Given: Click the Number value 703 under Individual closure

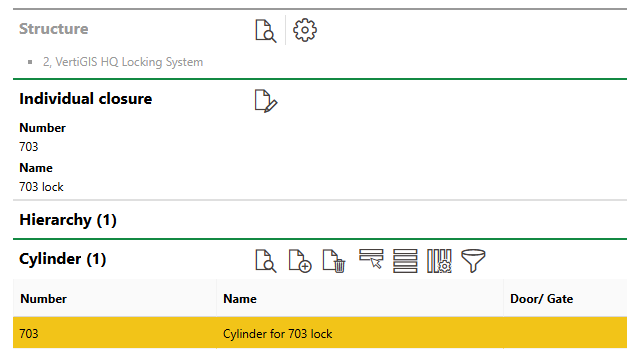Looking at the screenshot, I should pos(29,147).
